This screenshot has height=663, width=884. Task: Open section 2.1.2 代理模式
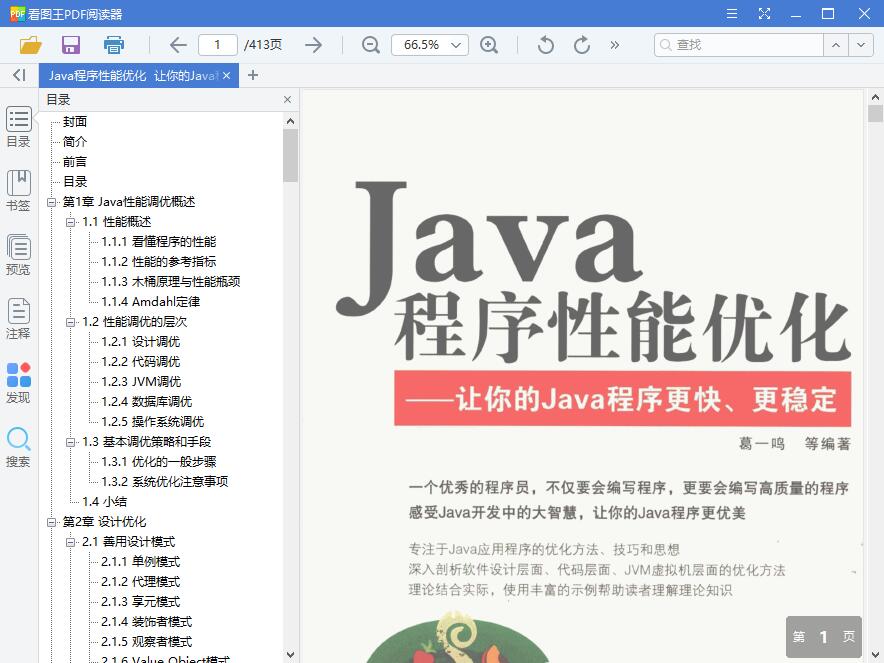click(x=140, y=582)
